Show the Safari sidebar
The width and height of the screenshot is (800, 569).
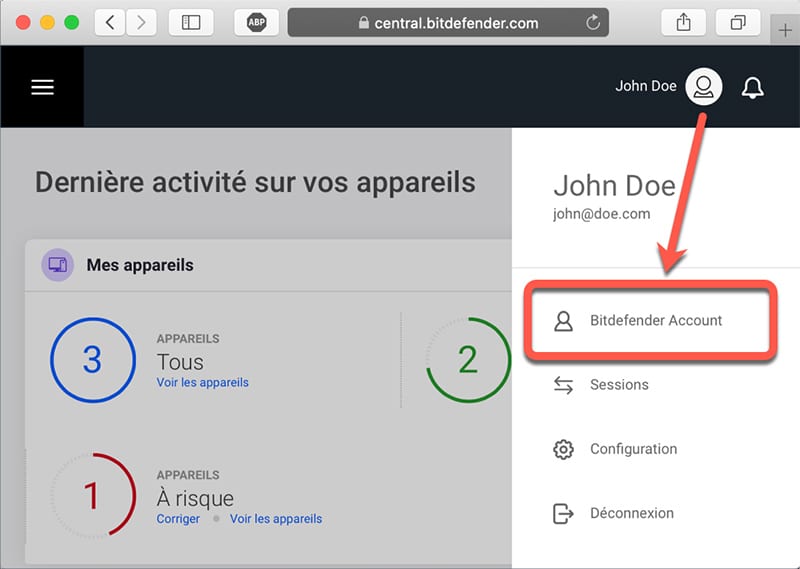click(191, 22)
